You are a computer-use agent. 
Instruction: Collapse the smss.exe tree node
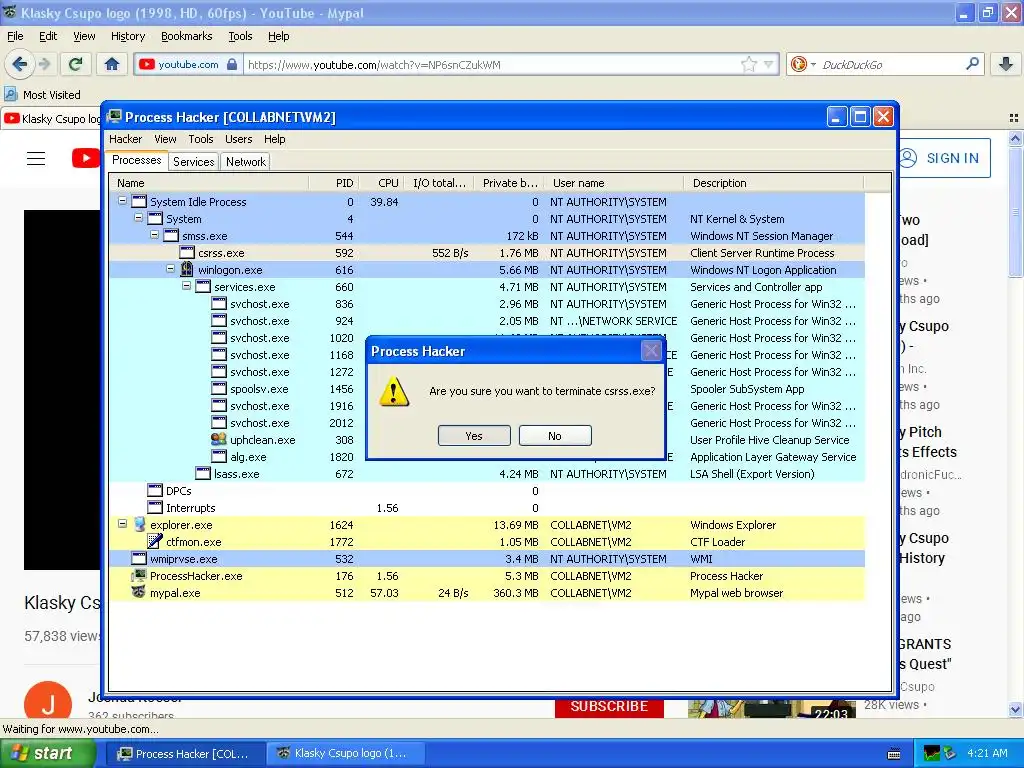click(x=154, y=234)
